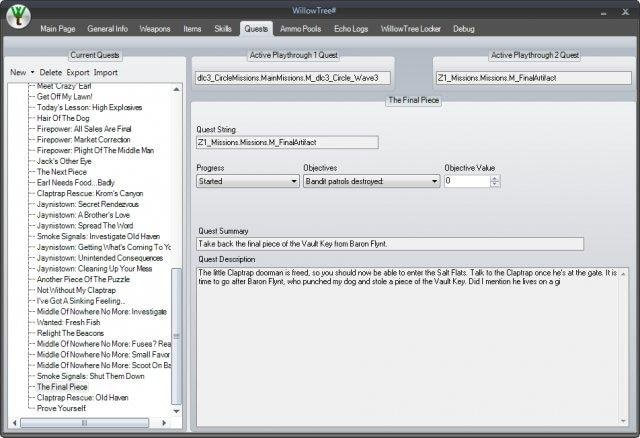This screenshot has width=640, height=438.
Task: Open the Progress dropdown set to Started
Action: [x=248, y=181]
